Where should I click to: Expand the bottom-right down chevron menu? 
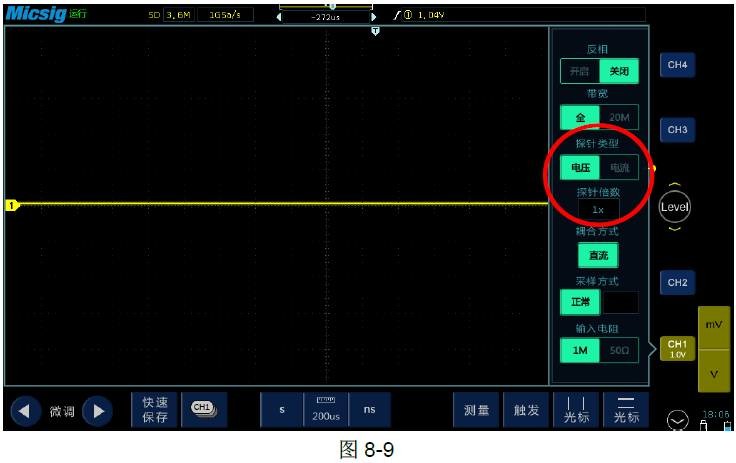tap(677, 419)
